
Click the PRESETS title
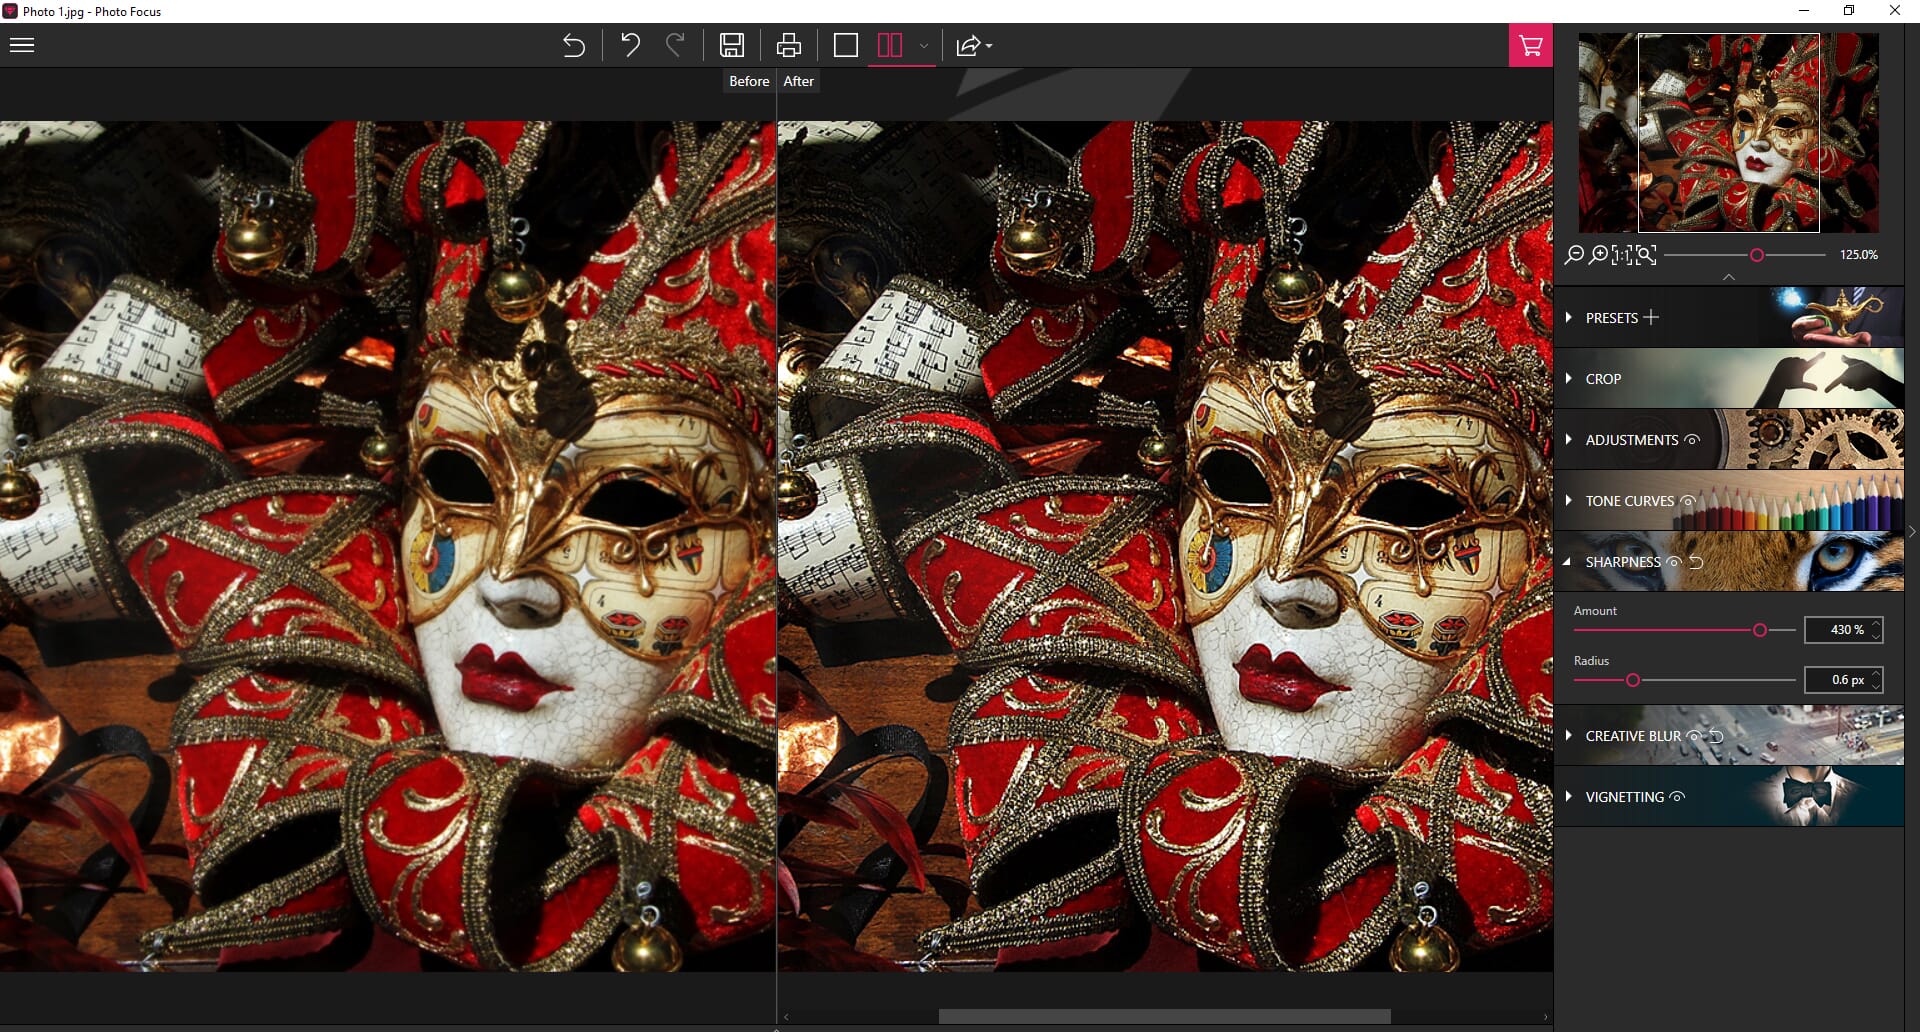click(x=1611, y=318)
